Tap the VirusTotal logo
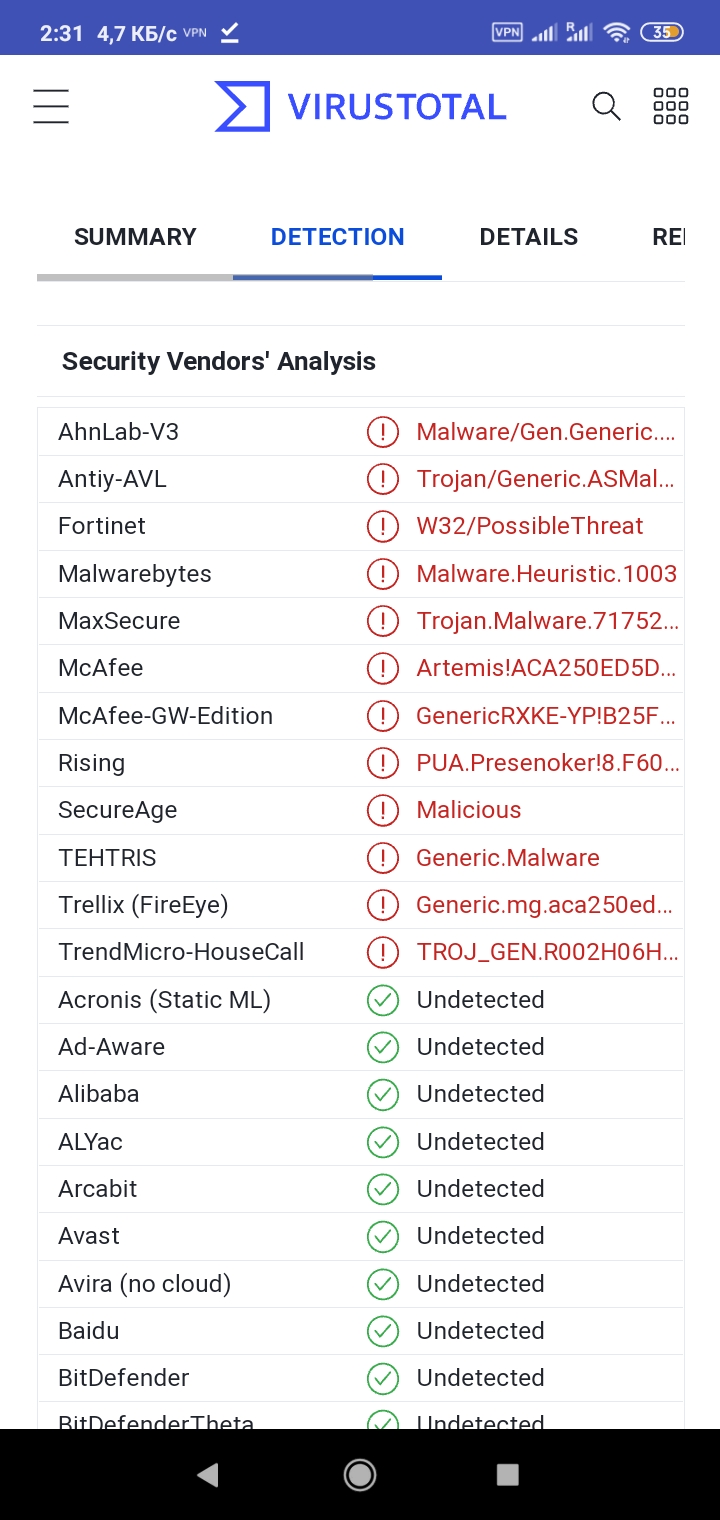The image size is (720, 1520). pos(360,106)
